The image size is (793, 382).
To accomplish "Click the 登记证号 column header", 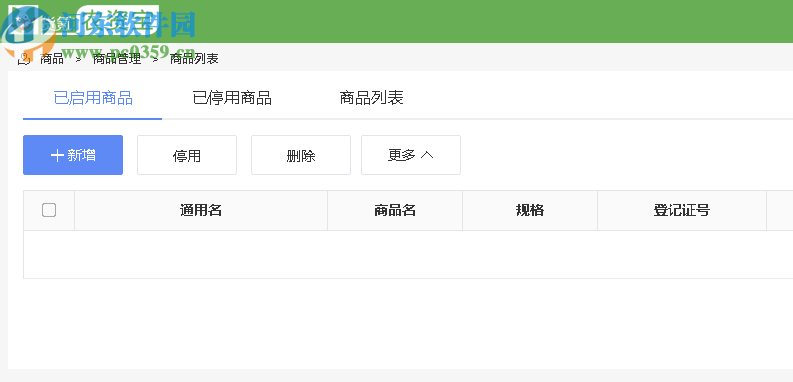I will click(682, 210).
